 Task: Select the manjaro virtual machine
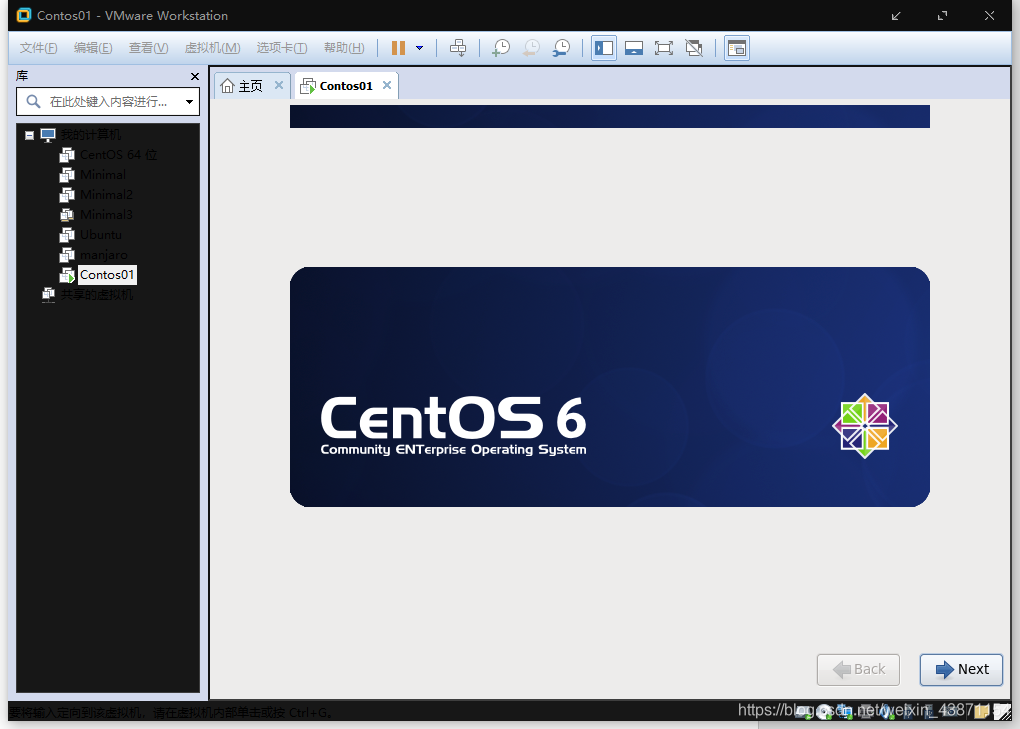103,255
